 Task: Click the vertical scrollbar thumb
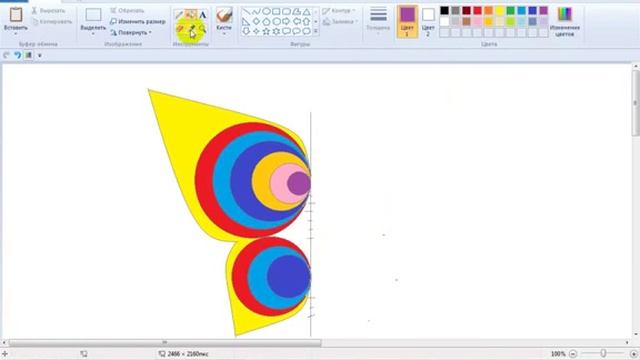pos(636,103)
